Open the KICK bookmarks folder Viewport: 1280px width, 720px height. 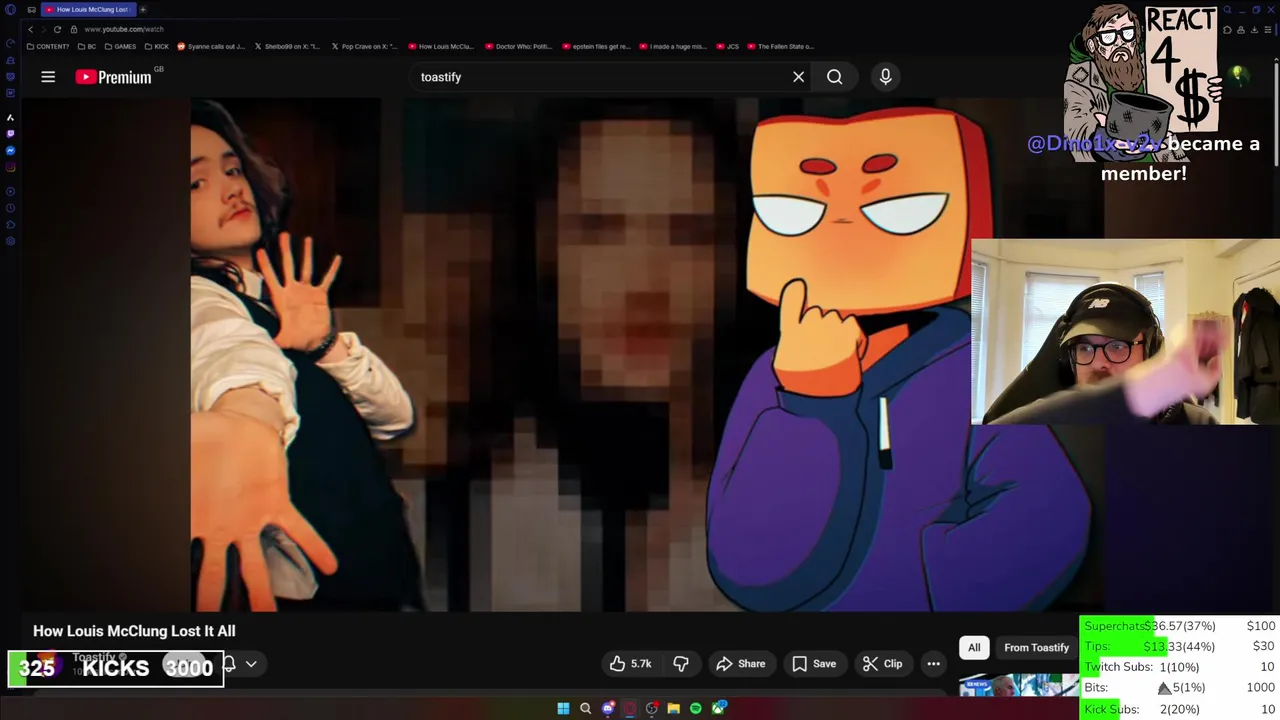coord(157,46)
